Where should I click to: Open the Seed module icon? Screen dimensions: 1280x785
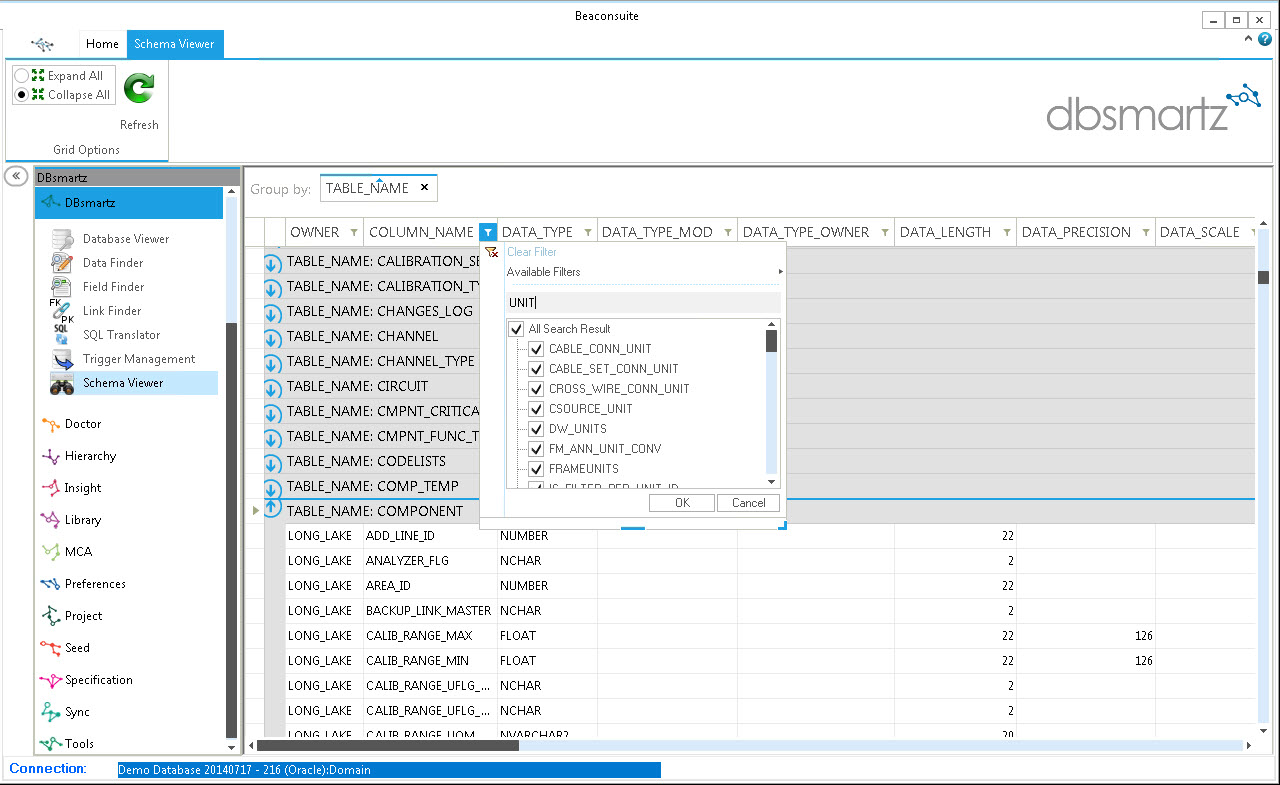coord(50,648)
